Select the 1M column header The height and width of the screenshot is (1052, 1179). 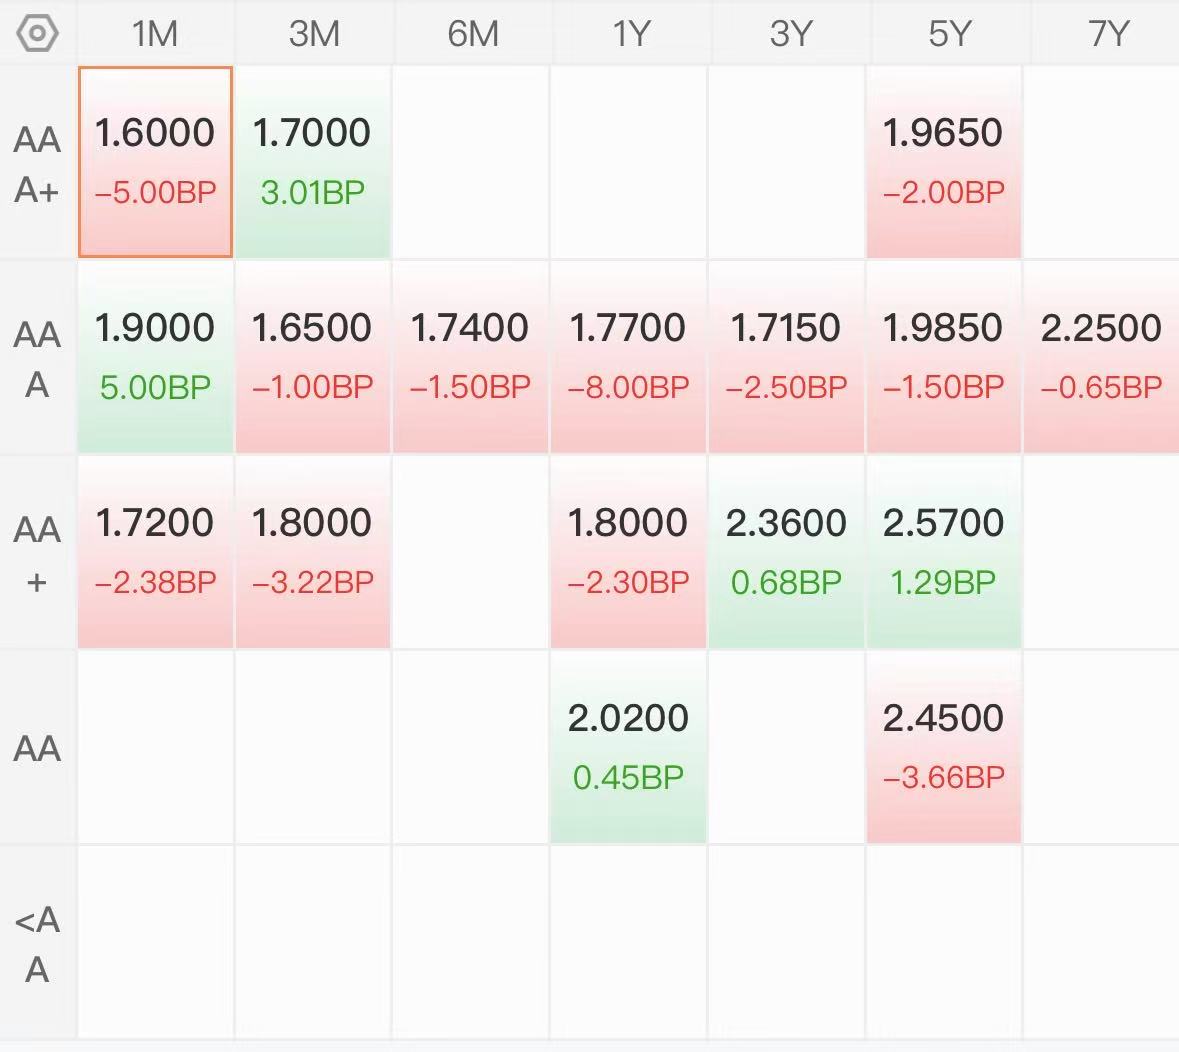coord(155,33)
